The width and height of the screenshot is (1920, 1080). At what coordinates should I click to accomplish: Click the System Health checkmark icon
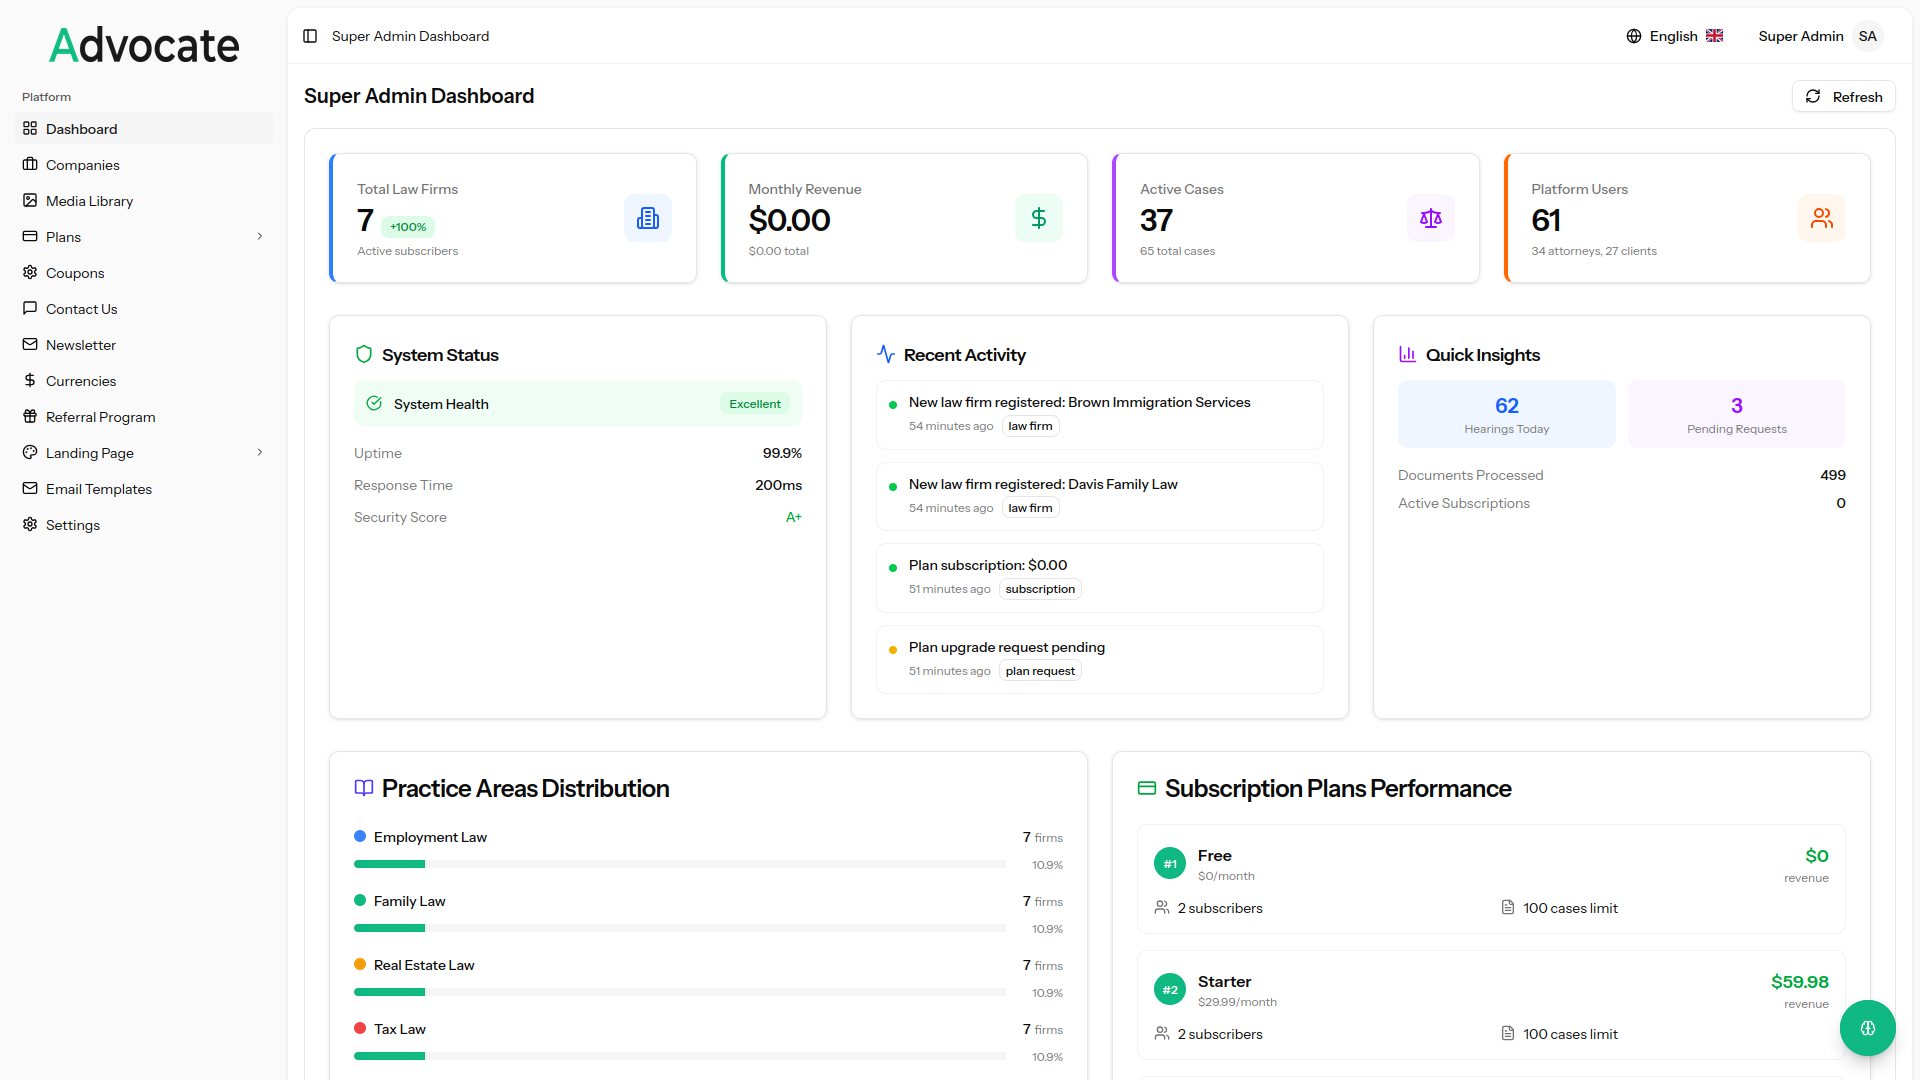pos(374,403)
